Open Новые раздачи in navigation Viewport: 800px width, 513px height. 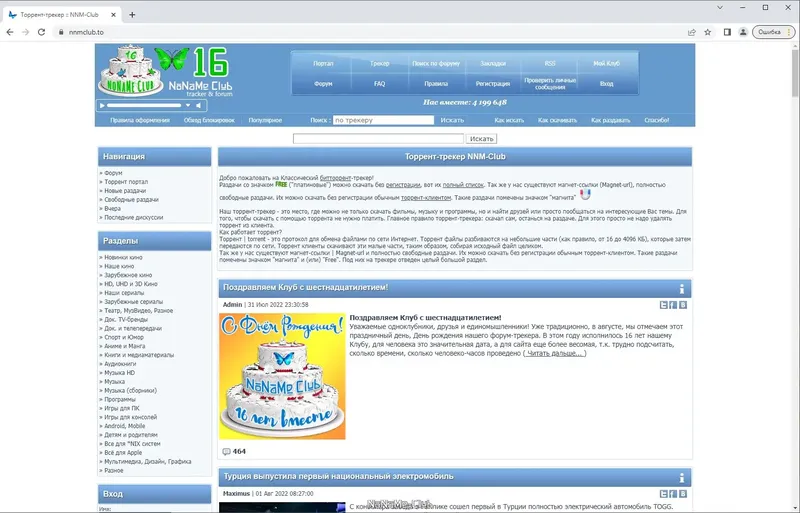pyautogui.click(x=125, y=191)
